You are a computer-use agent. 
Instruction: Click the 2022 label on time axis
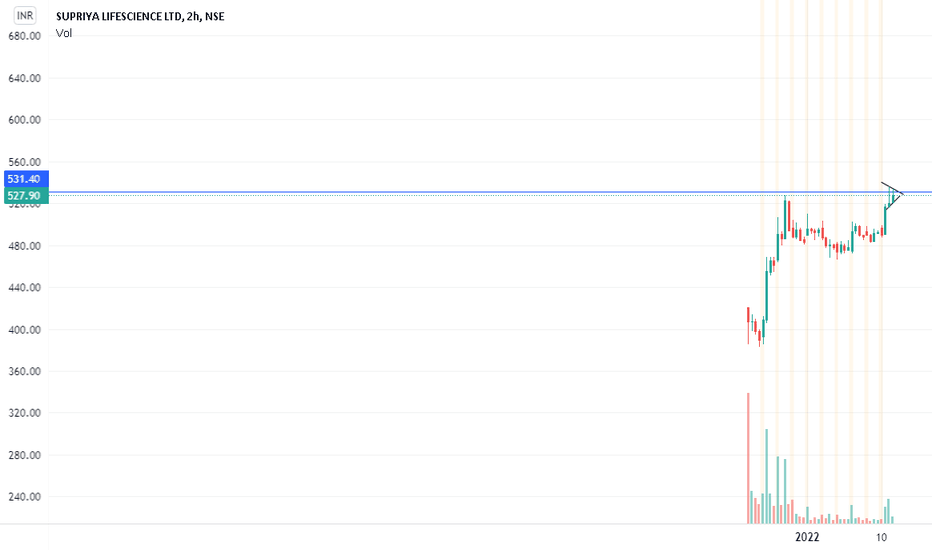coord(807,537)
